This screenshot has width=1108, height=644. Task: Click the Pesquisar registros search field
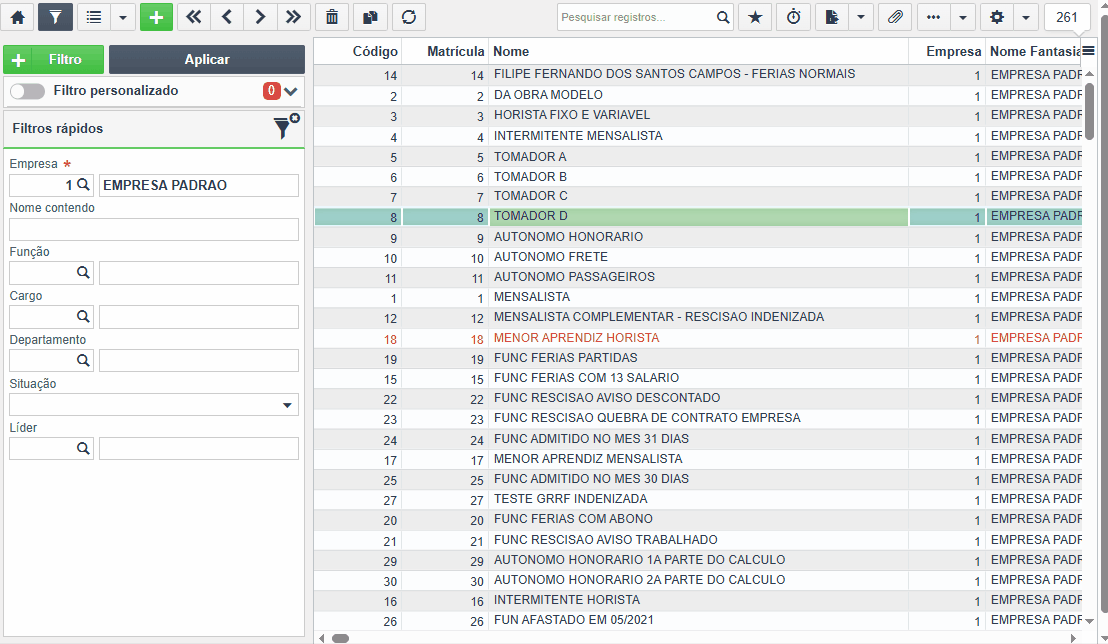(635, 17)
